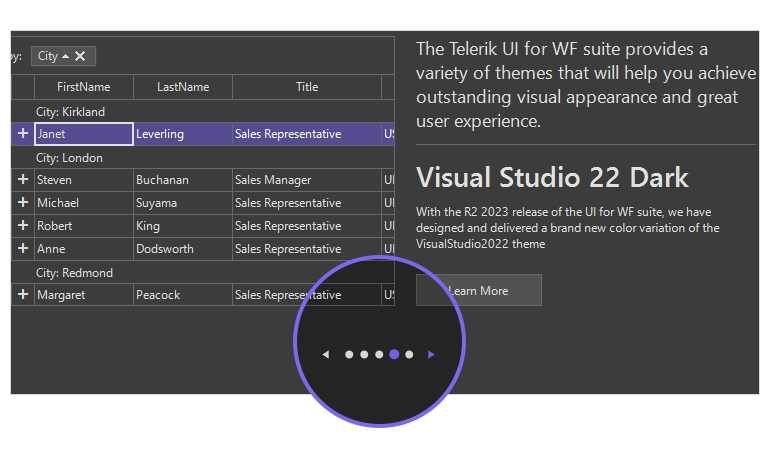This screenshot has width=770, height=455.
Task: Go to next slide with right arrow
Action: point(431,354)
